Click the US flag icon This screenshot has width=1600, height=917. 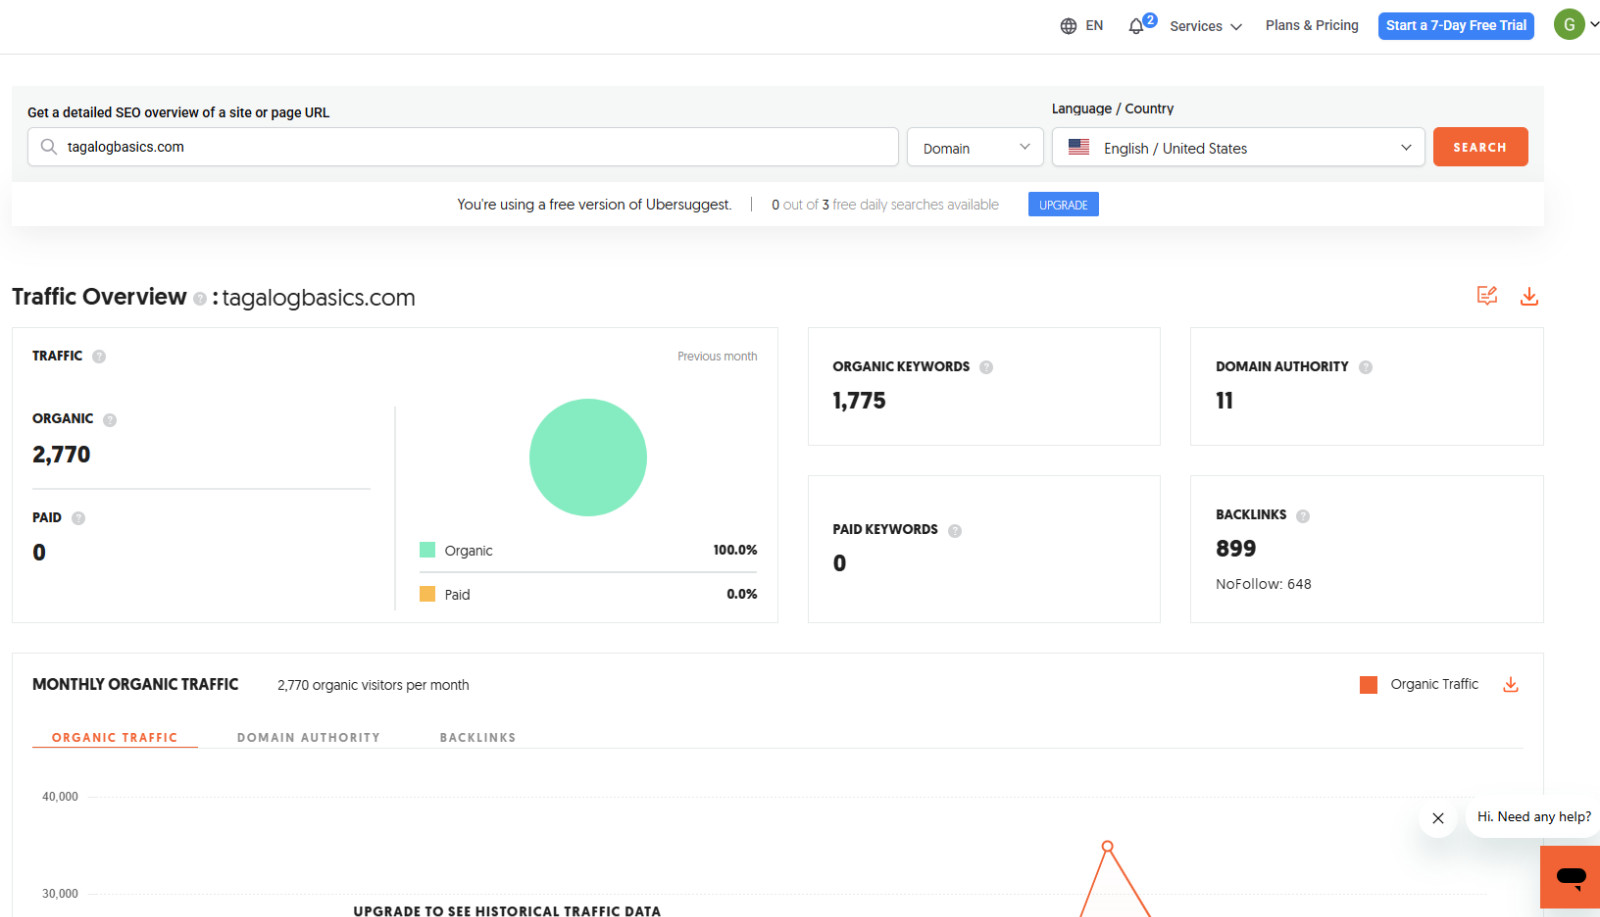[1079, 147]
